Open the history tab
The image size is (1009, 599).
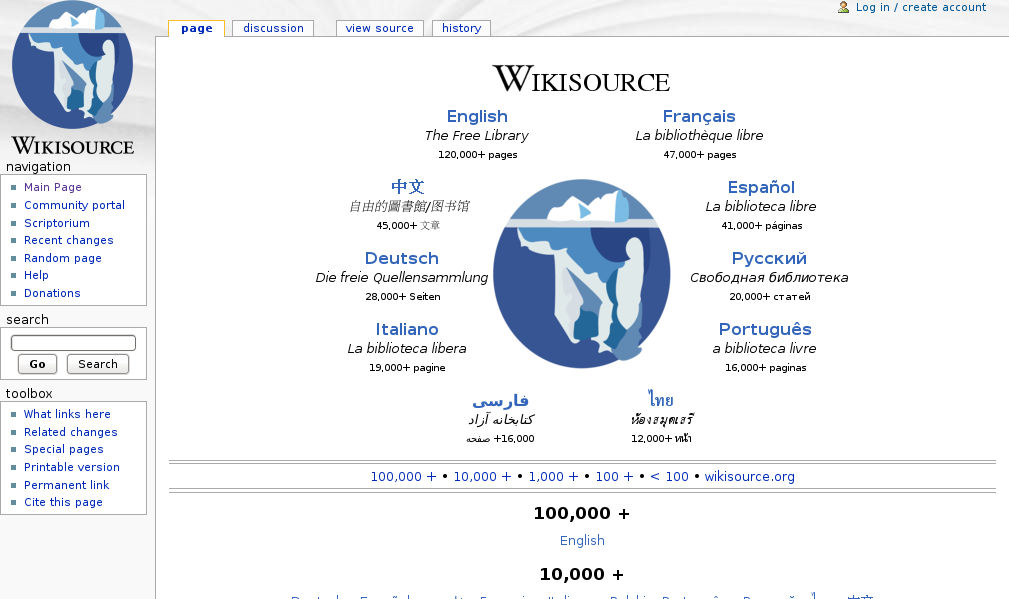coord(461,28)
